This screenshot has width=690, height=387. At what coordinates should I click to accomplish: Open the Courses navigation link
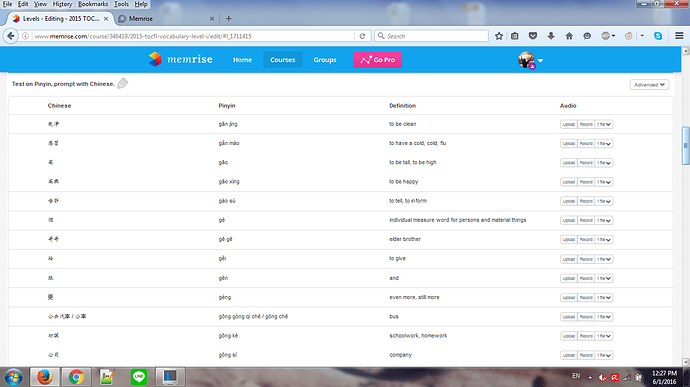click(x=283, y=60)
